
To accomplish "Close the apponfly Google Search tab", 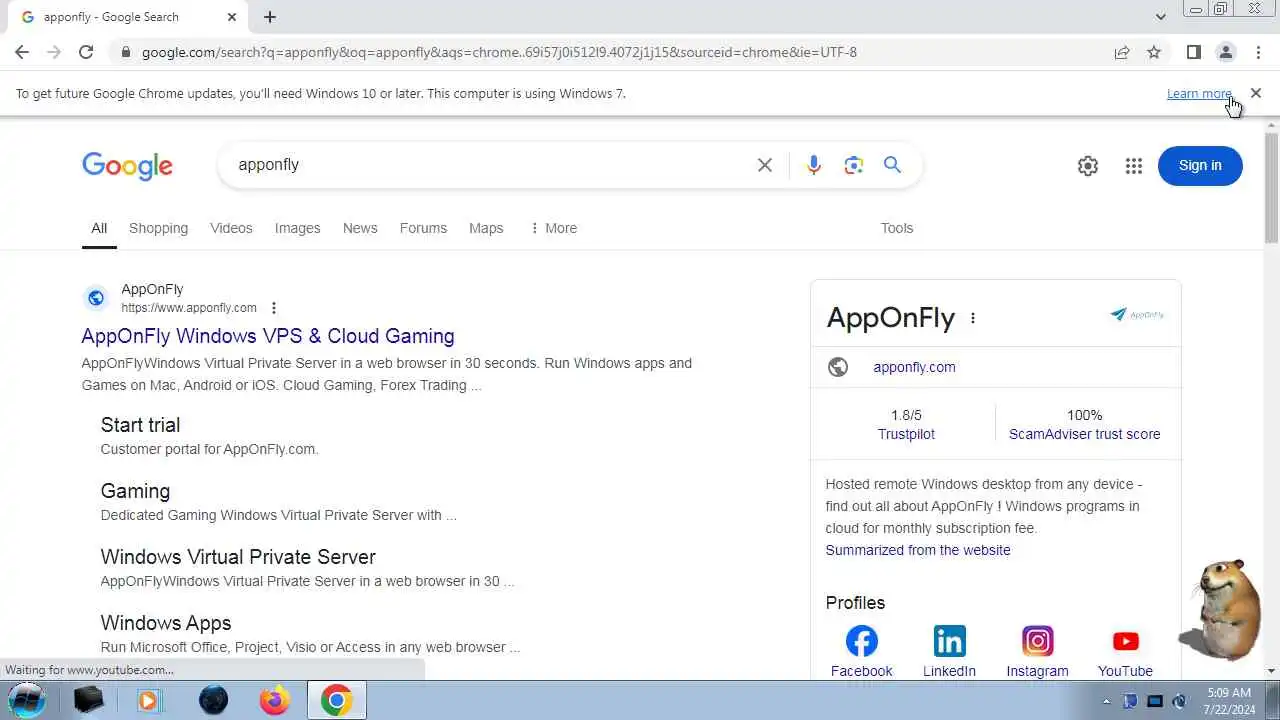I will (x=232, y=17).
